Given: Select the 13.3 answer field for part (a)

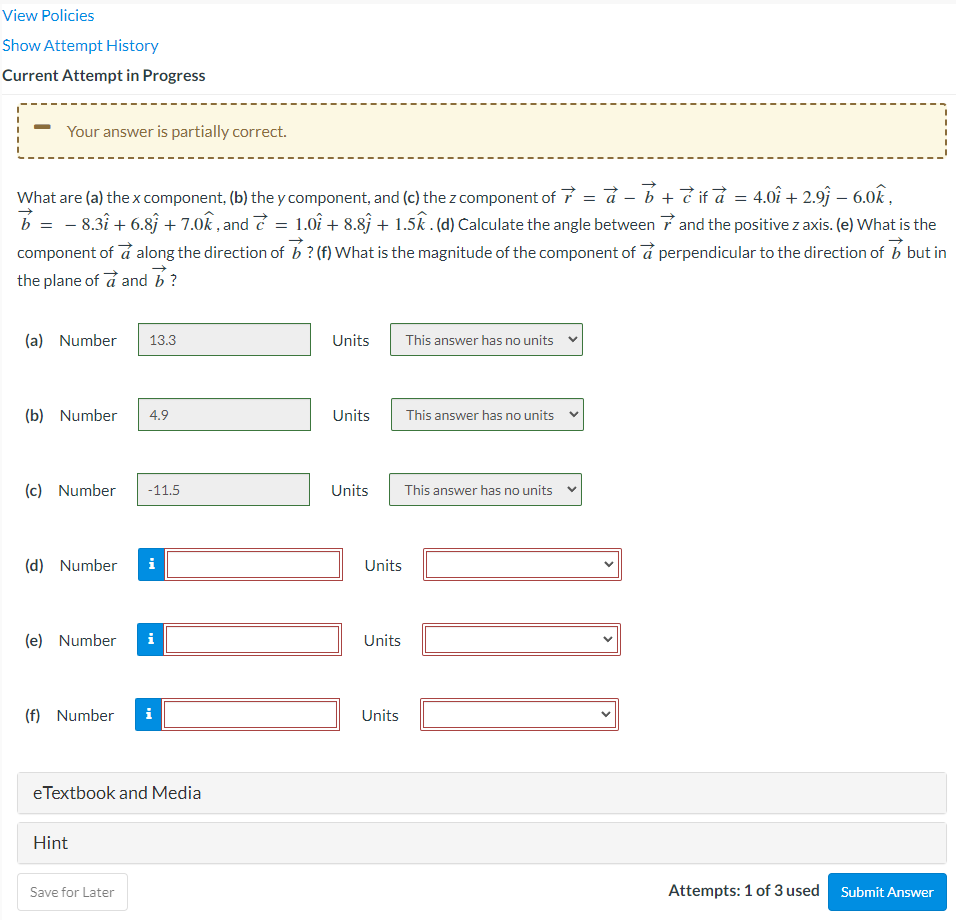Looking at the screenshot, I should (x=224, y=339).
